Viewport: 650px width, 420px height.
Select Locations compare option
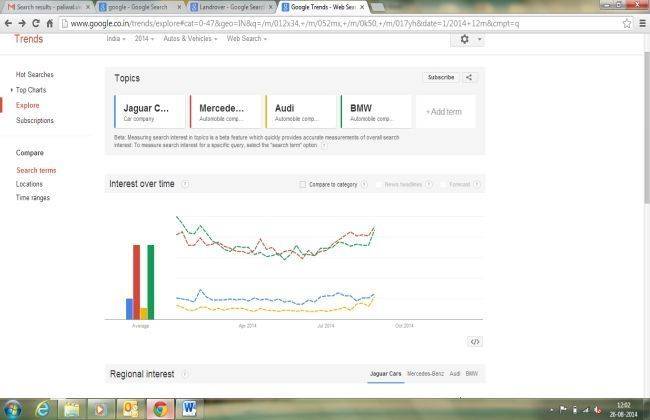(29, 184)
